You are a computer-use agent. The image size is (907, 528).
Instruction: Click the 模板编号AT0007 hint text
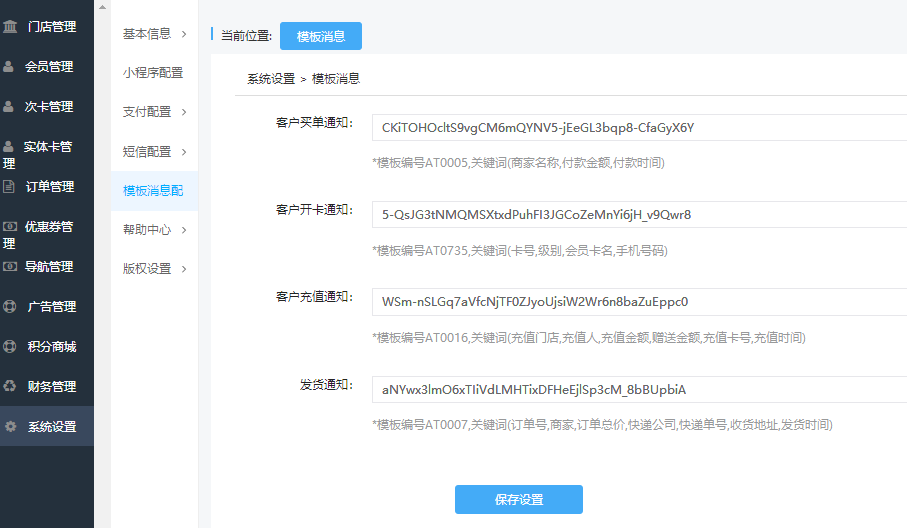[602, 425]
